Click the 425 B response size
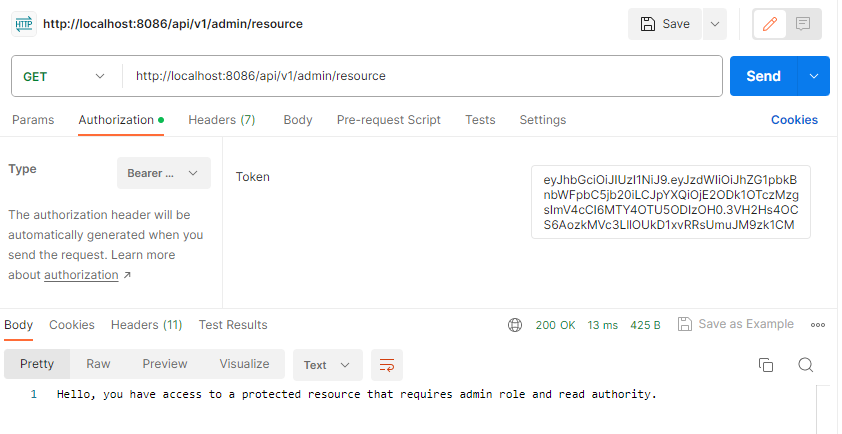Image resolution: width=842 pixels, height=434 pixels. (x=645, y=325)
